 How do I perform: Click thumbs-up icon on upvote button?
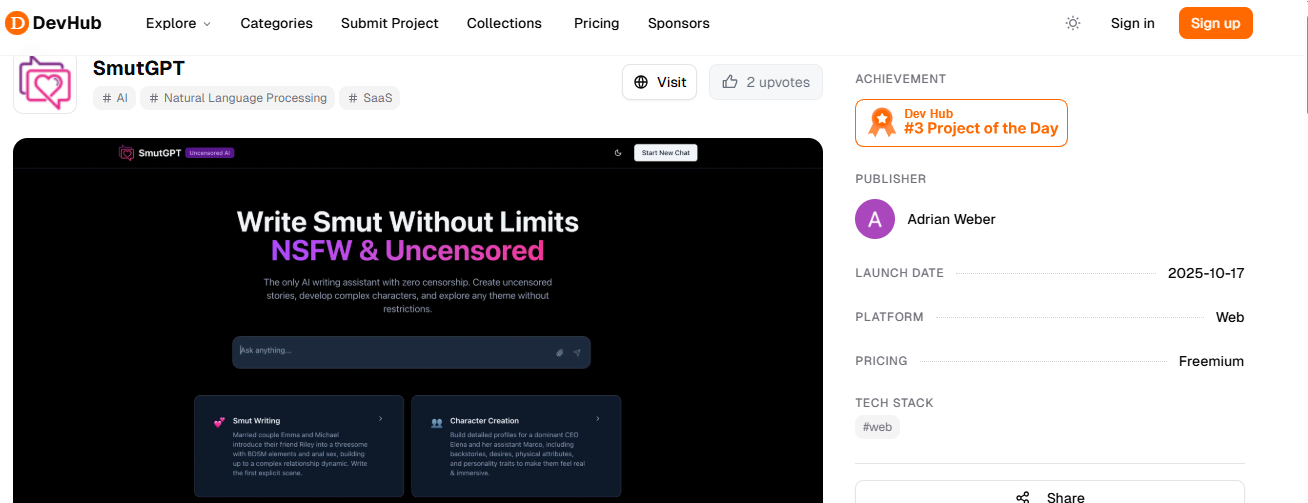(x=730, y=82)
